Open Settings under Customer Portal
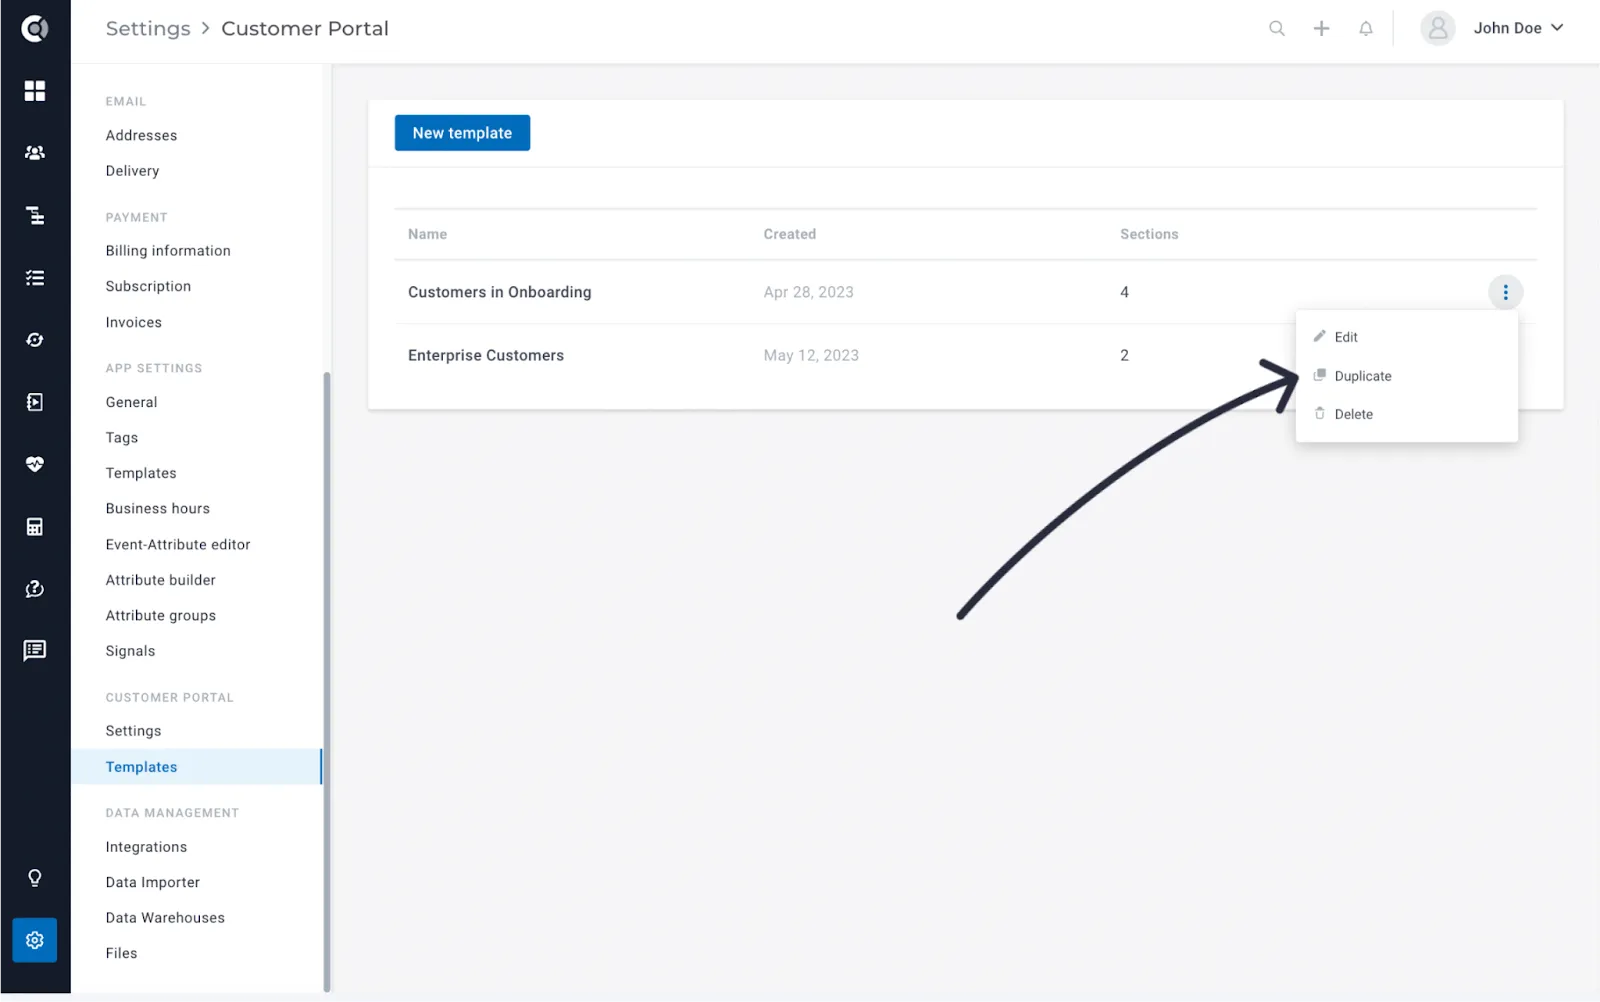Viewport: 1600px width, 1002px height. coord(133,731)
